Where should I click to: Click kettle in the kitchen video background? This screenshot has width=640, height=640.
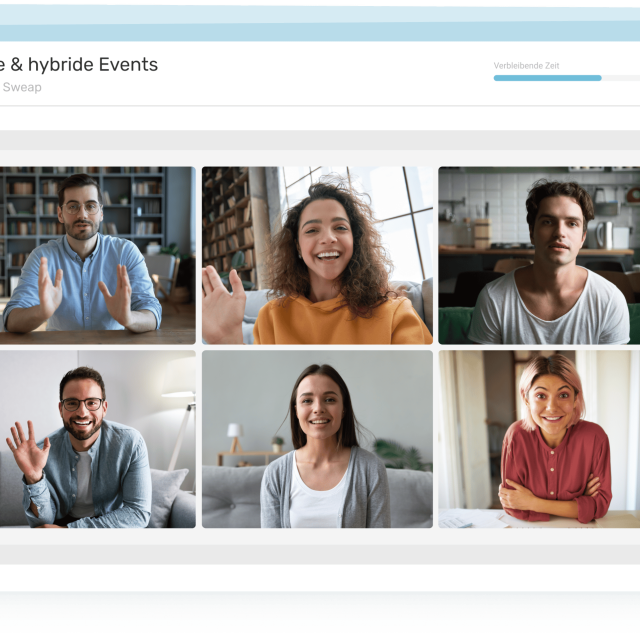(605, 235)
